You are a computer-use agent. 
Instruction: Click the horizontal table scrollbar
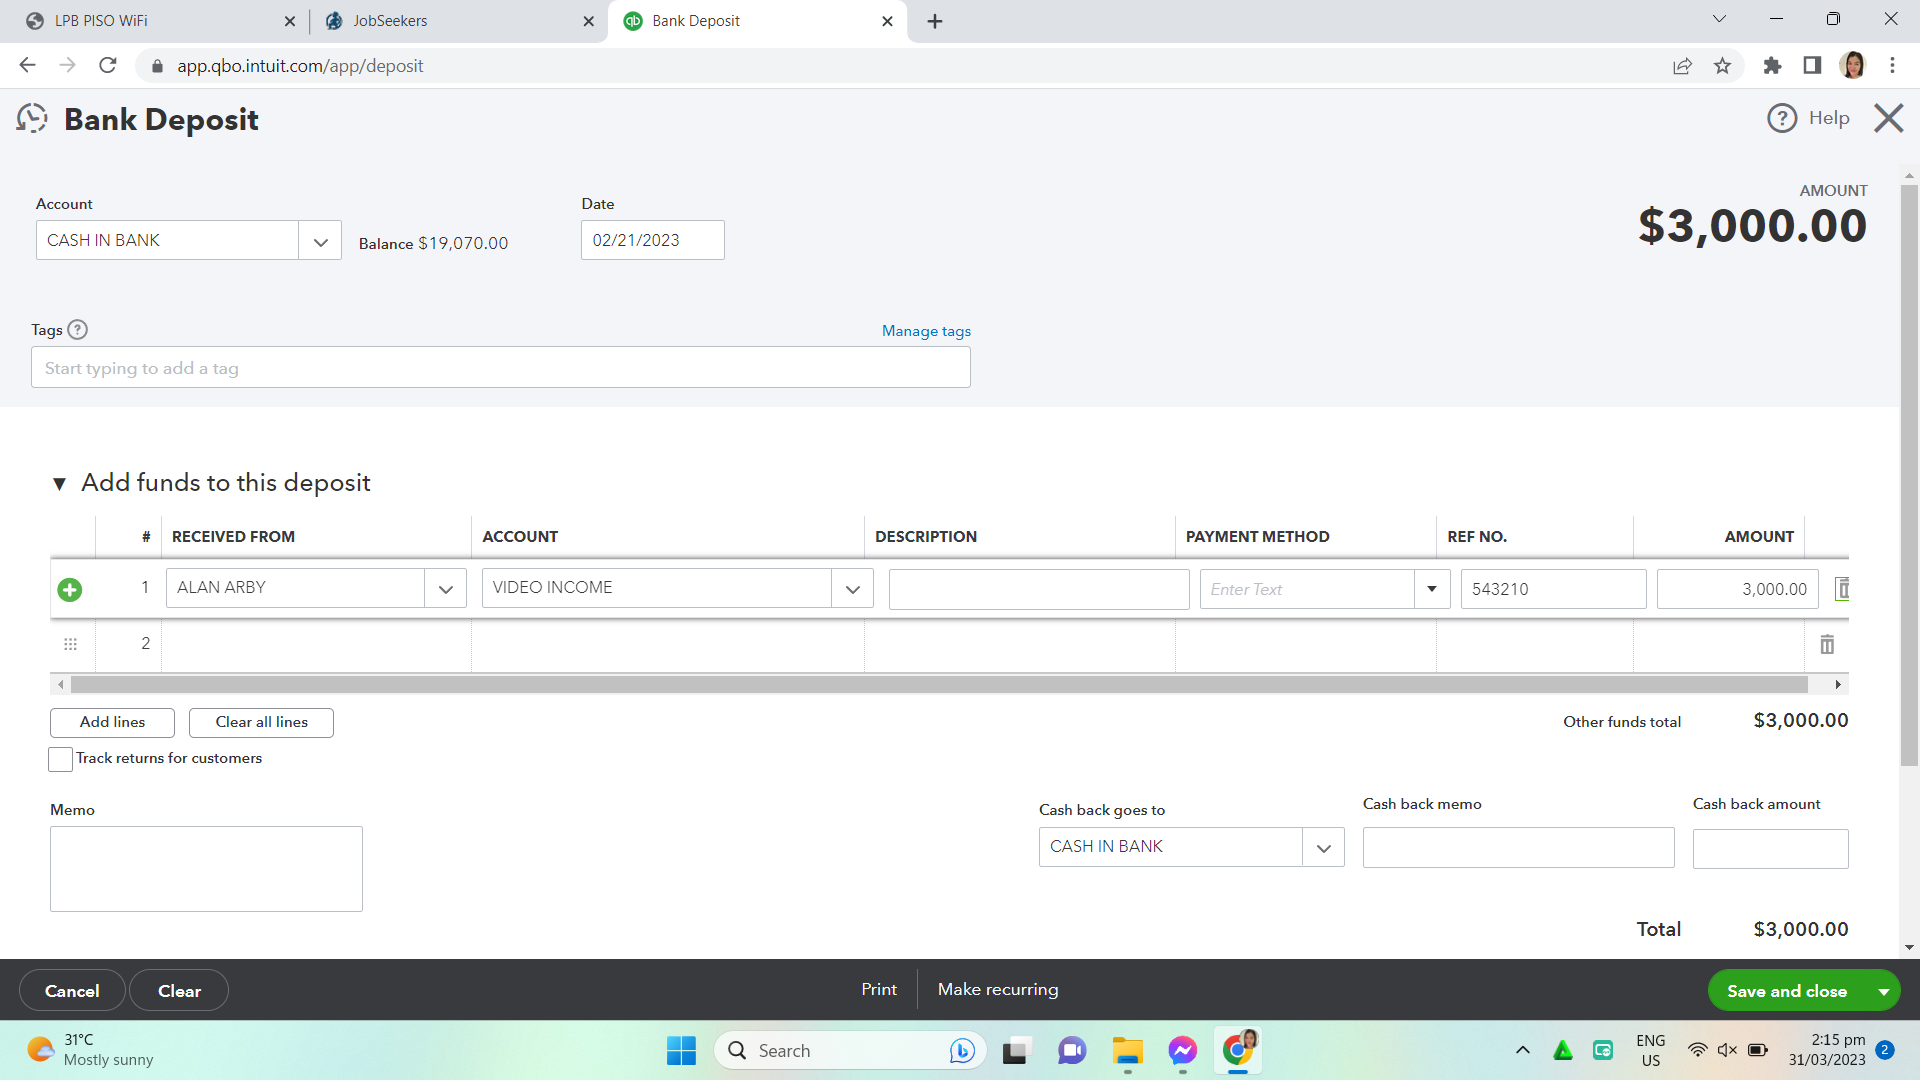point(938,685)
